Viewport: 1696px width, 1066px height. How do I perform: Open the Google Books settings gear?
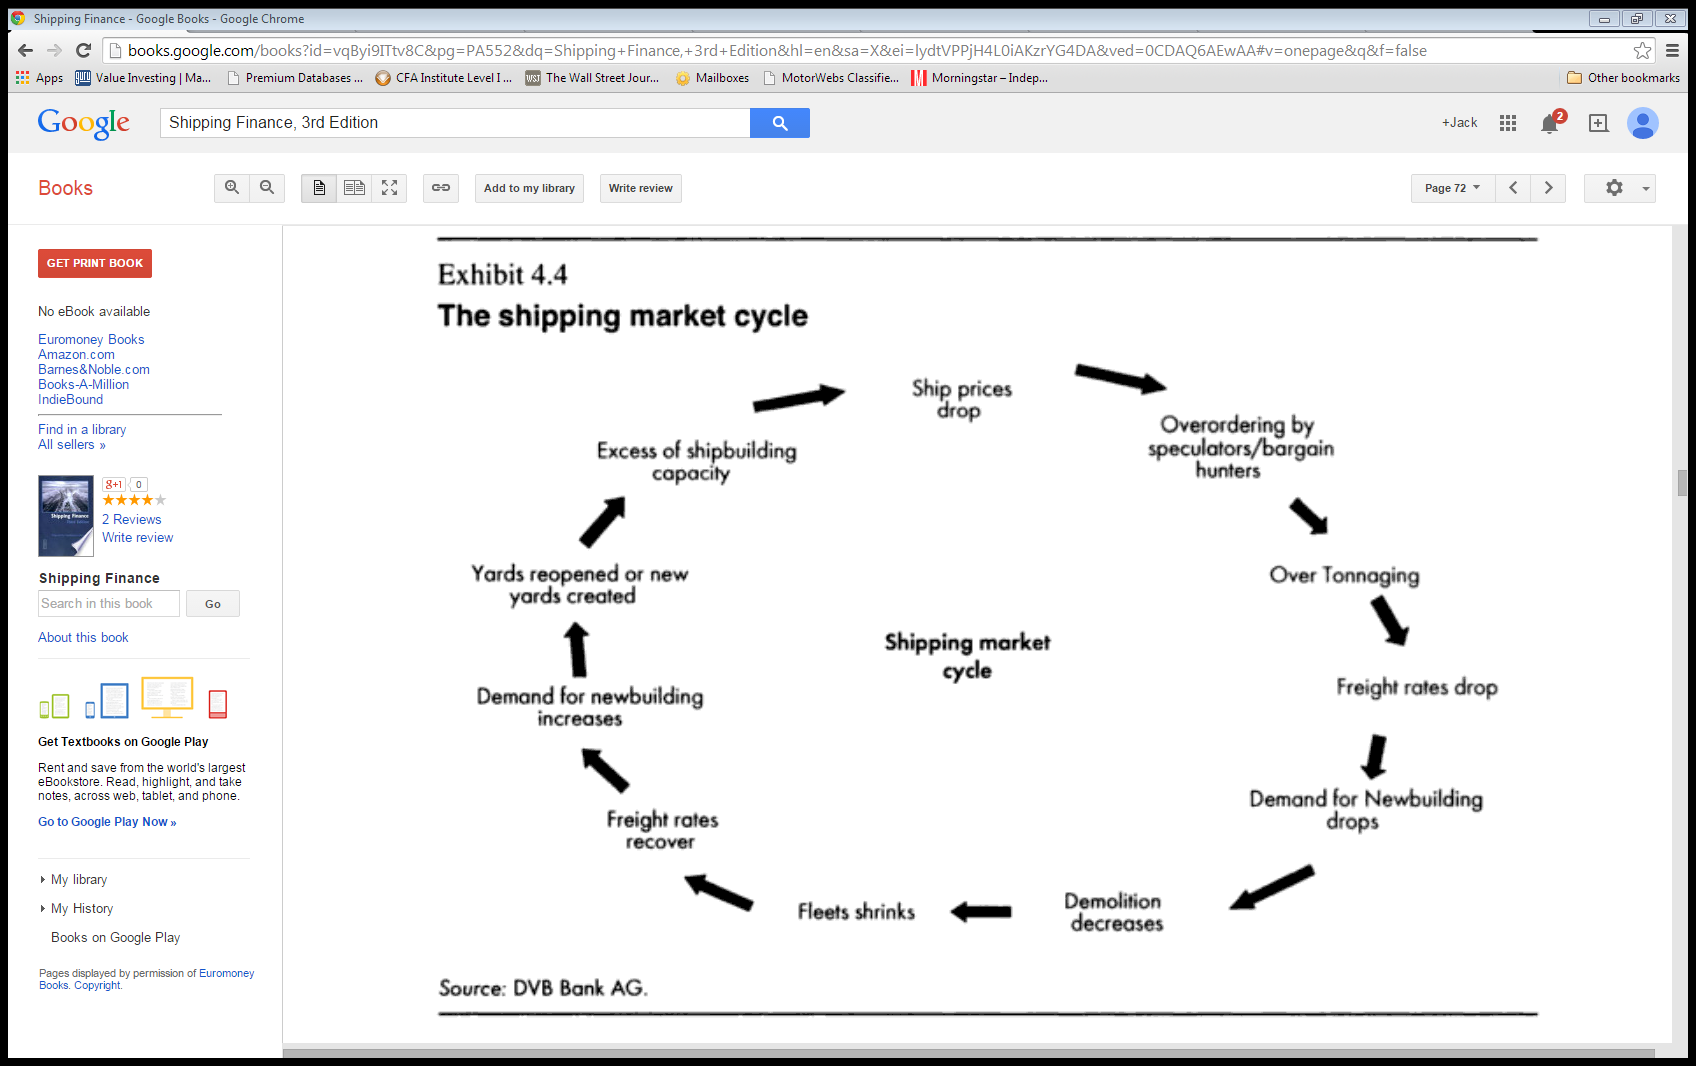[x=1614, y=188]
